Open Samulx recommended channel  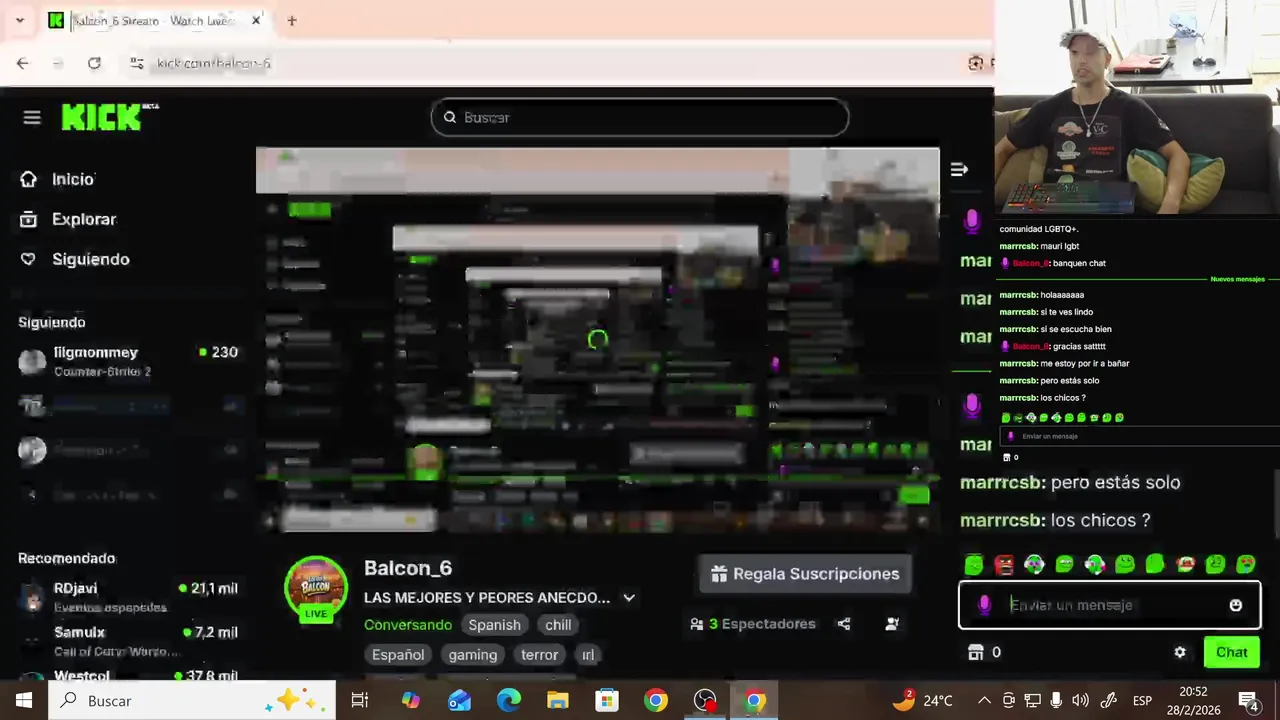[x=128, y=641]
